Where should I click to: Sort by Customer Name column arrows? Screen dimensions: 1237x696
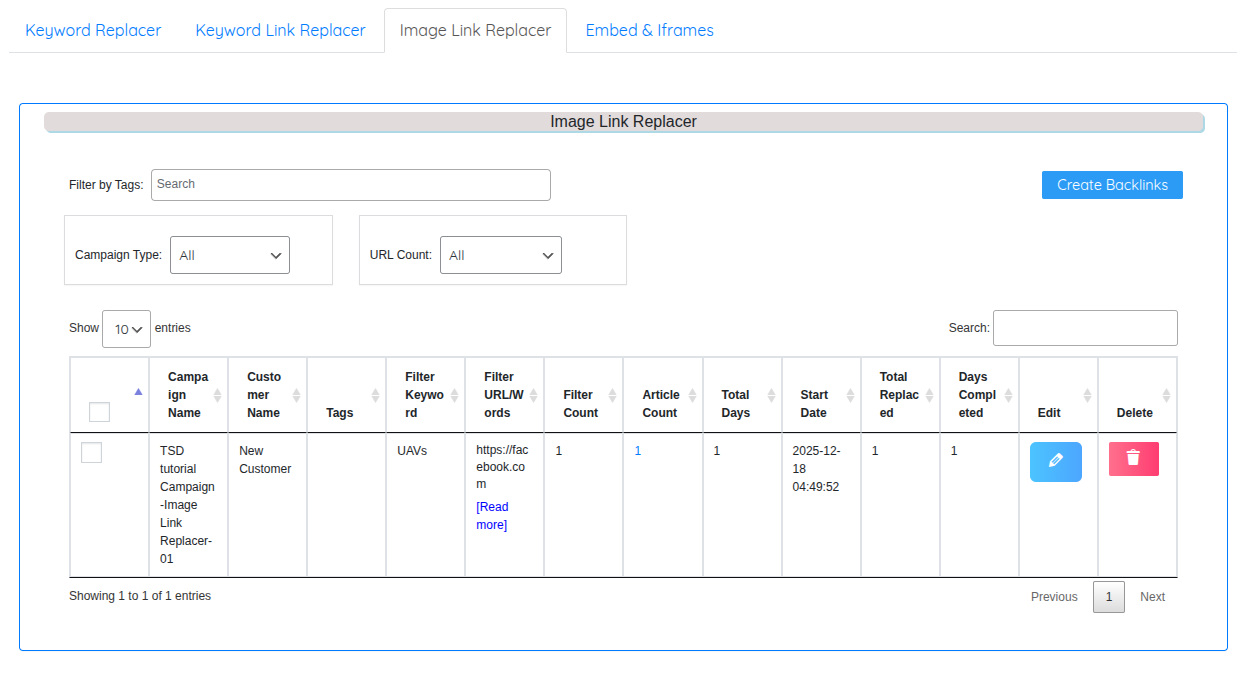click(x=296, y=395)
